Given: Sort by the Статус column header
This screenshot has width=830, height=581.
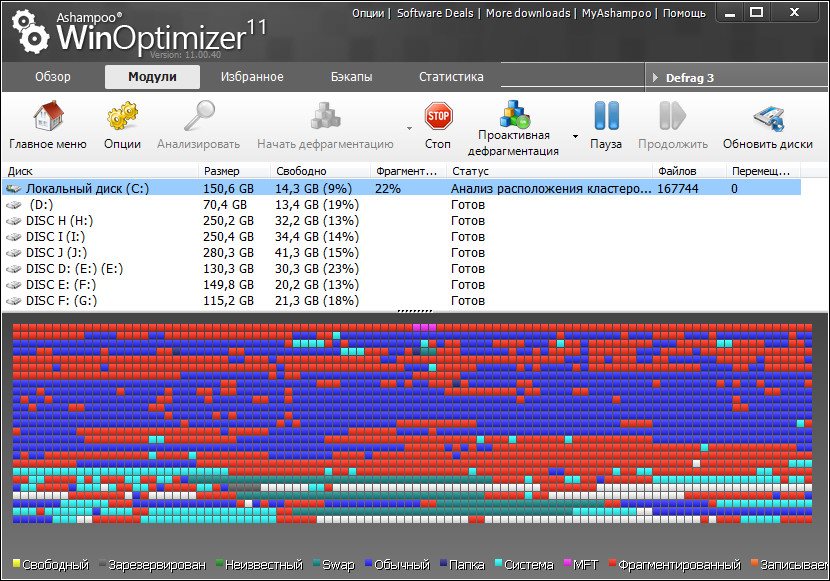Looking at the screenshot, I should point(549,171).
